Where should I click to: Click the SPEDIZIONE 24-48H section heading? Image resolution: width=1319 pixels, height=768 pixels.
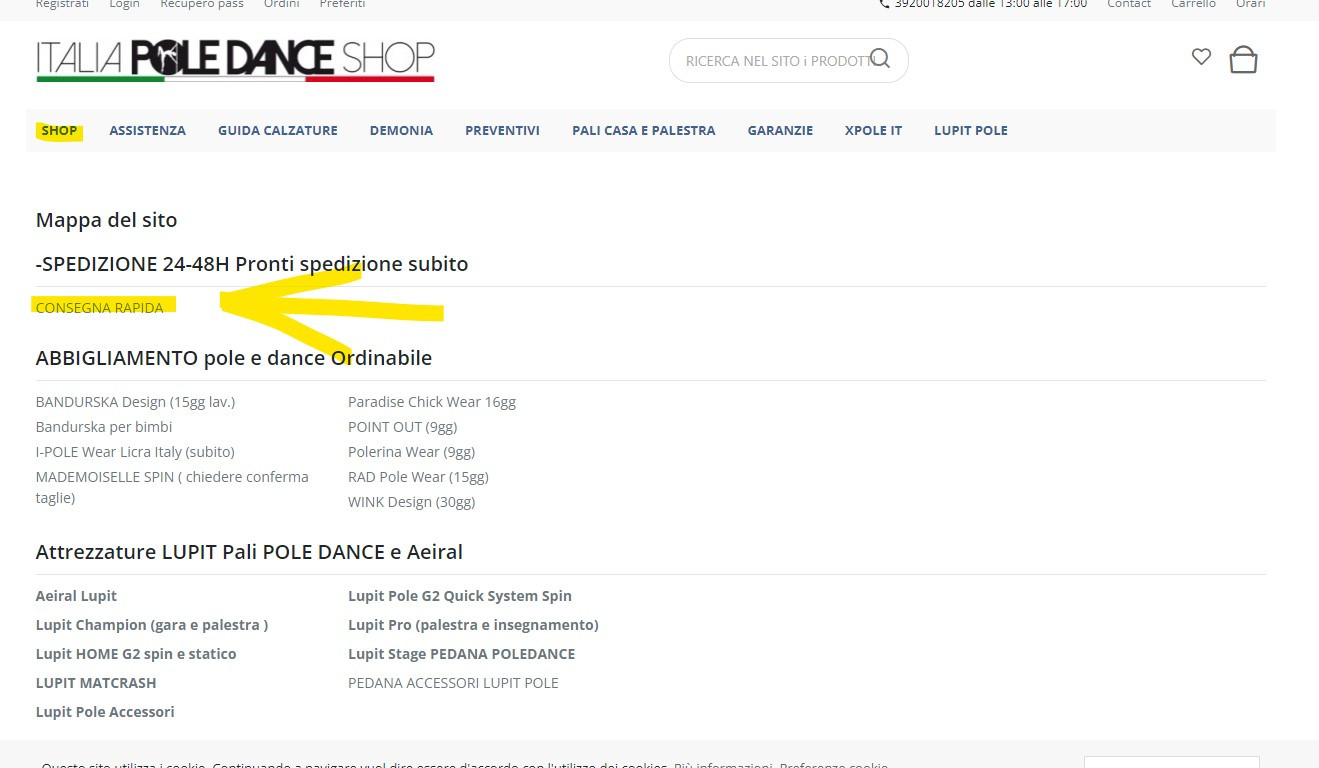(252, 264)
